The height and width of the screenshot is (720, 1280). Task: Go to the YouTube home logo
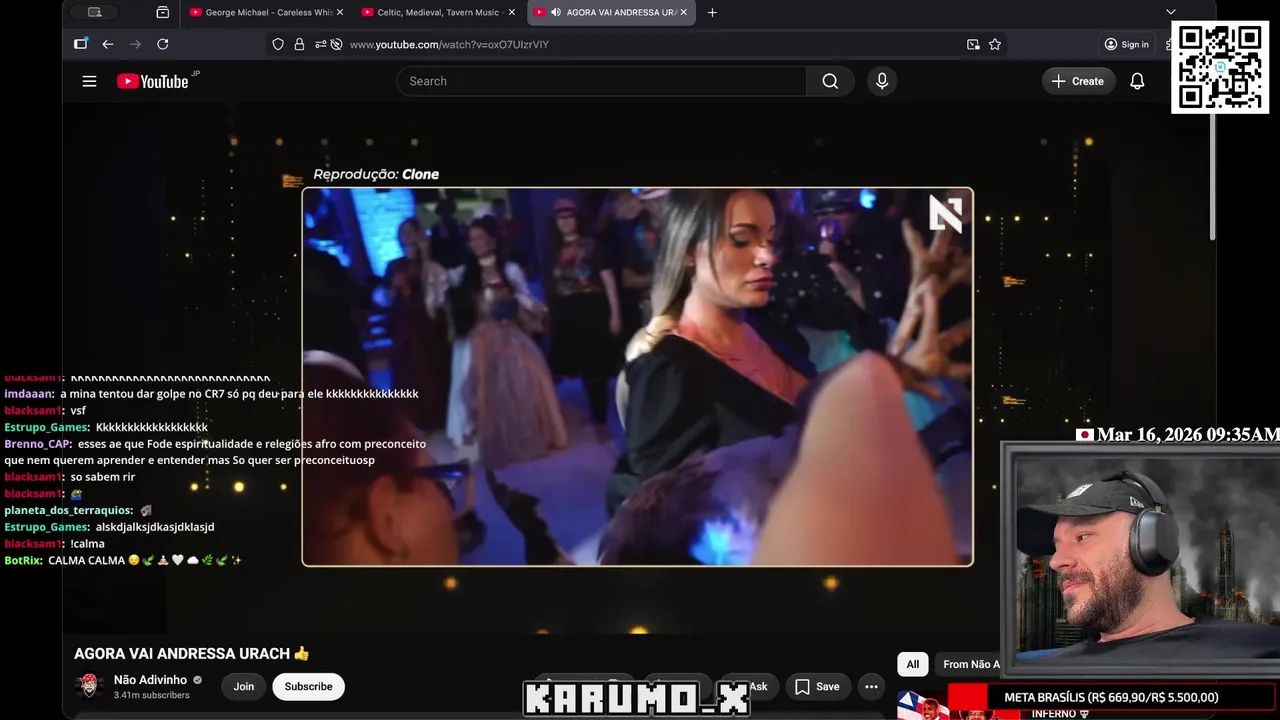click(153, 81)
